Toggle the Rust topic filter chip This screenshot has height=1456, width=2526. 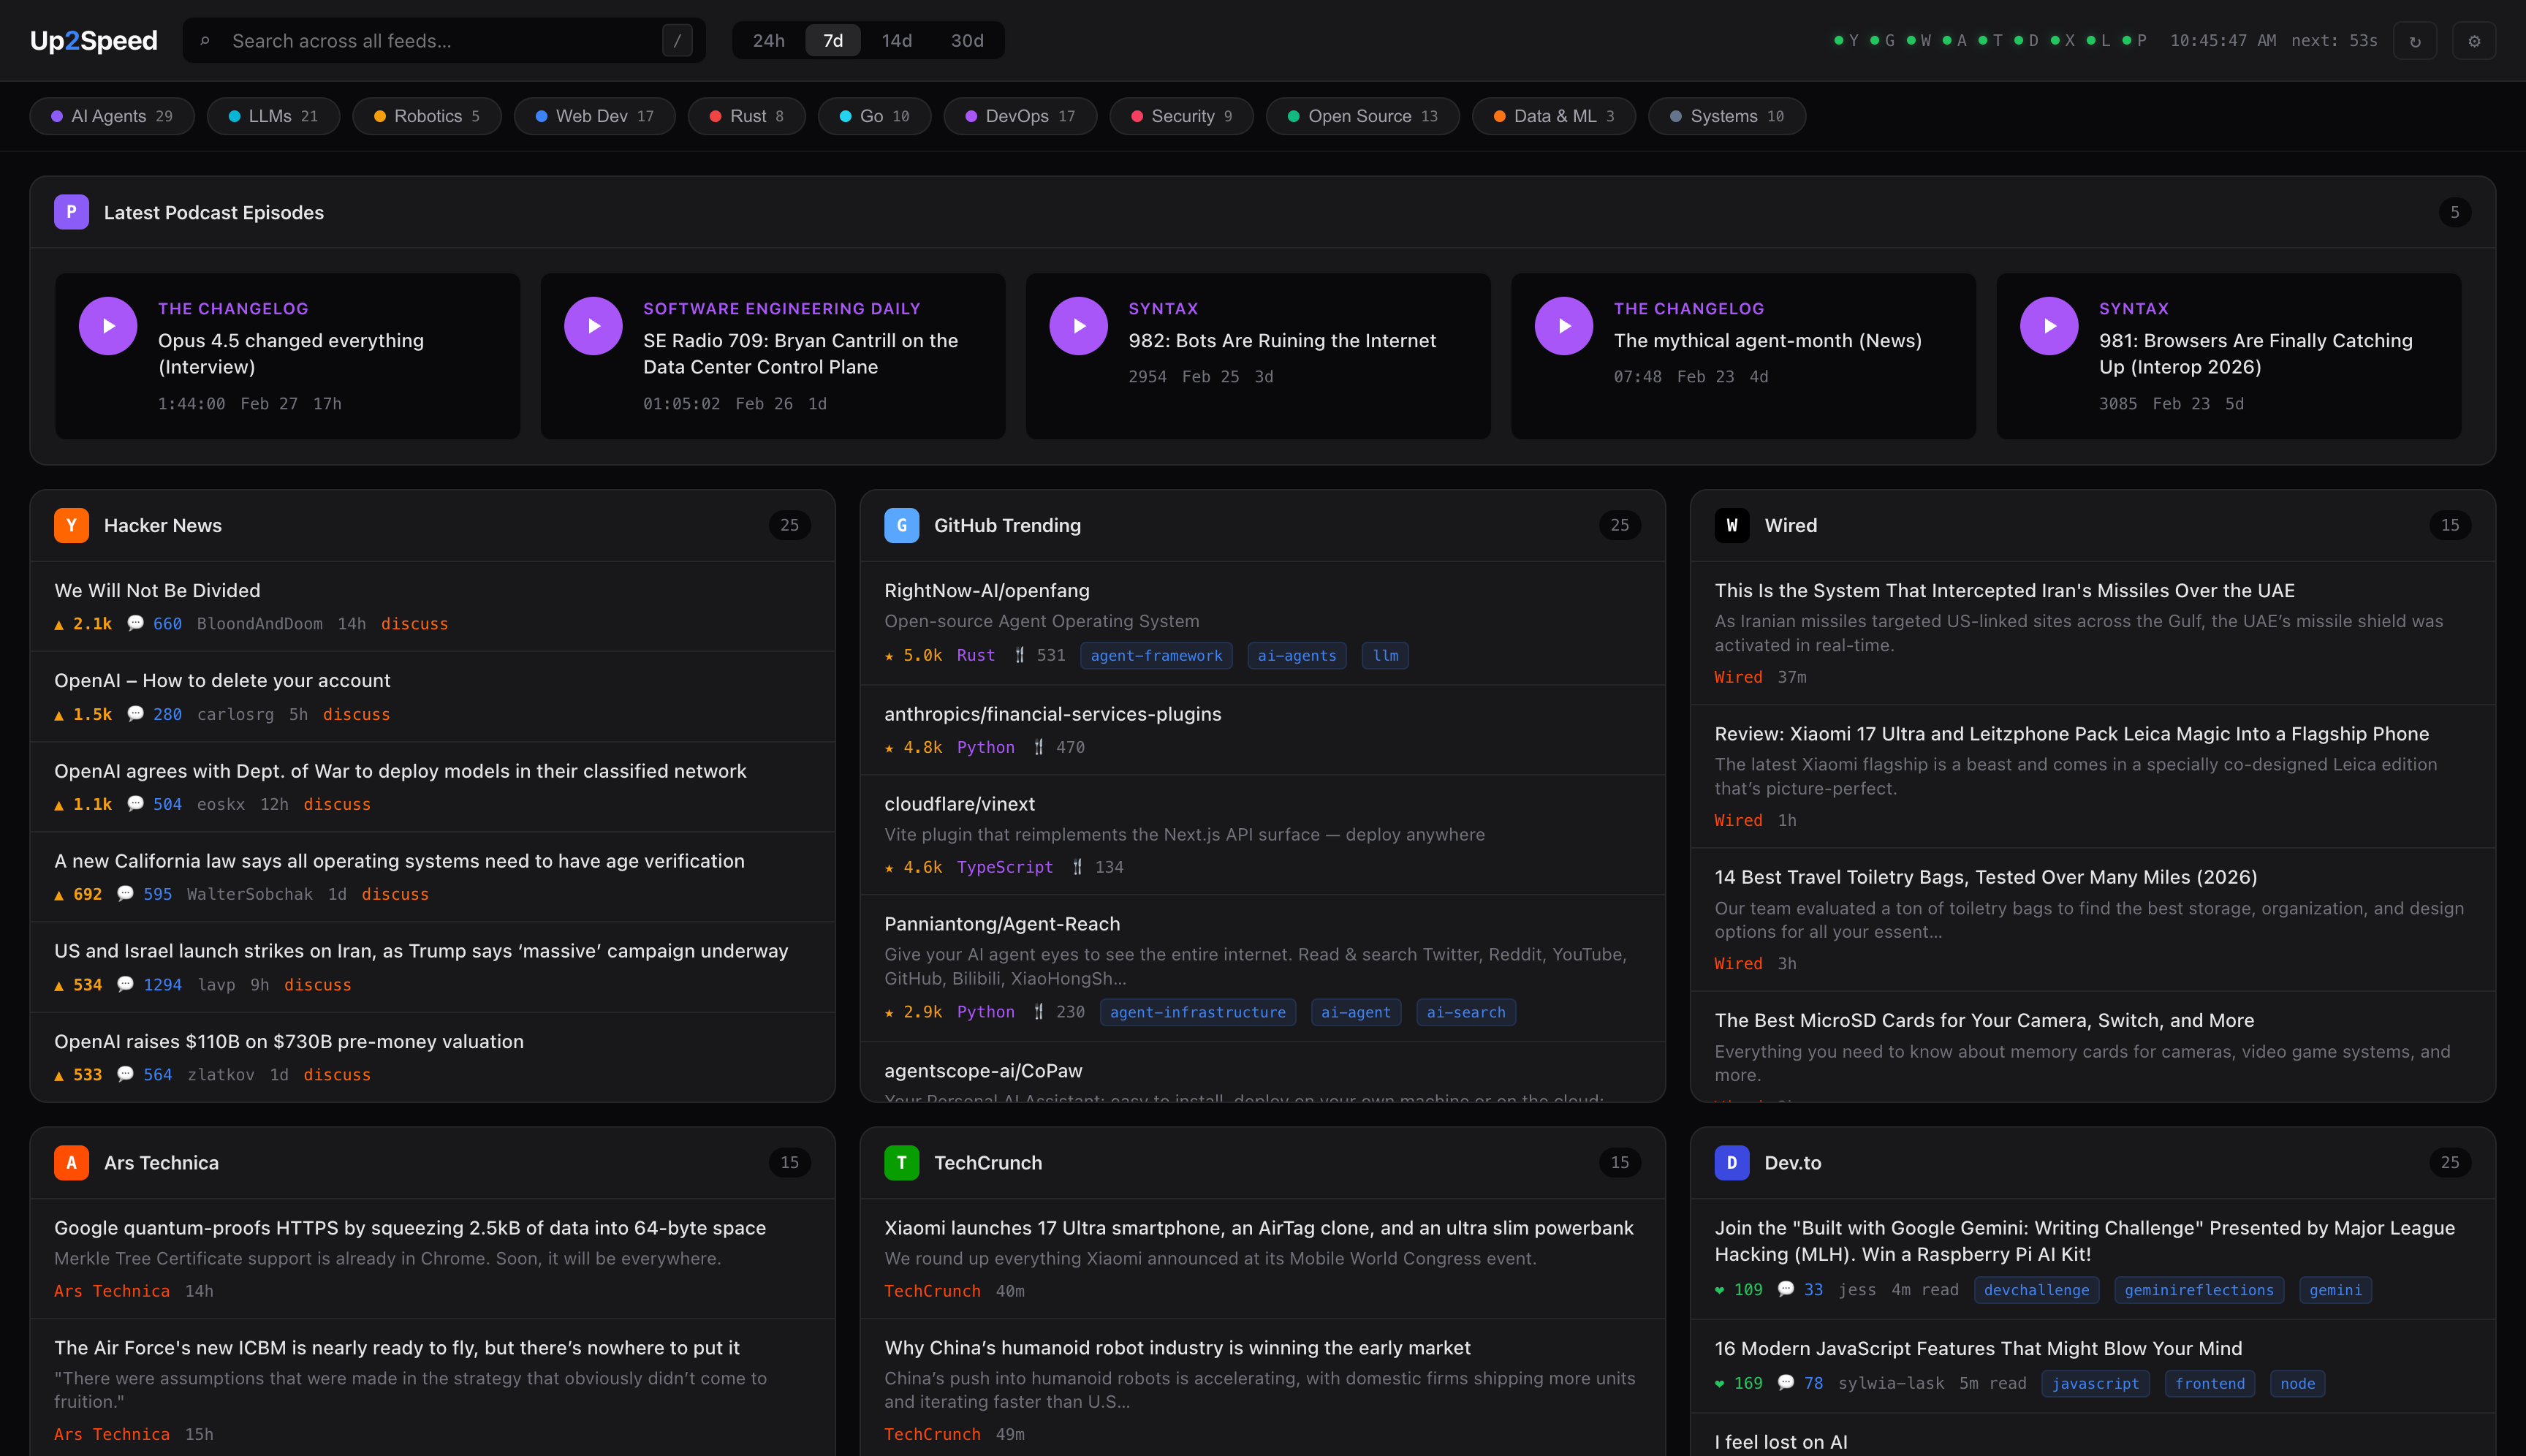(746, 116)
